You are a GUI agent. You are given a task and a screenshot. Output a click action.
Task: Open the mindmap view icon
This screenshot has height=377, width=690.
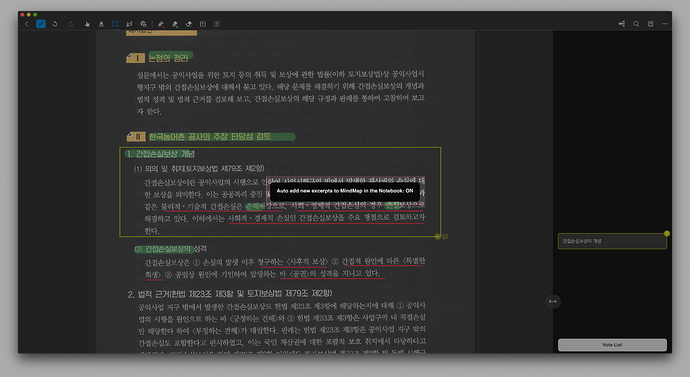(x=622, y=24)
